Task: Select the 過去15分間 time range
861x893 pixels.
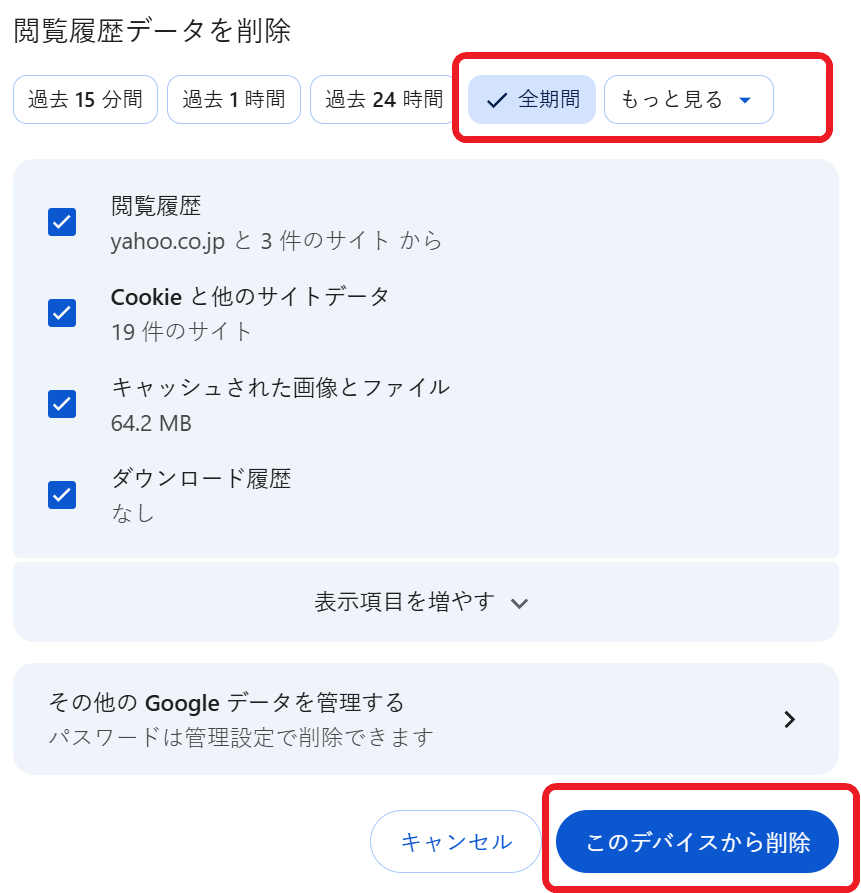Action: click(x=85, y=100)
